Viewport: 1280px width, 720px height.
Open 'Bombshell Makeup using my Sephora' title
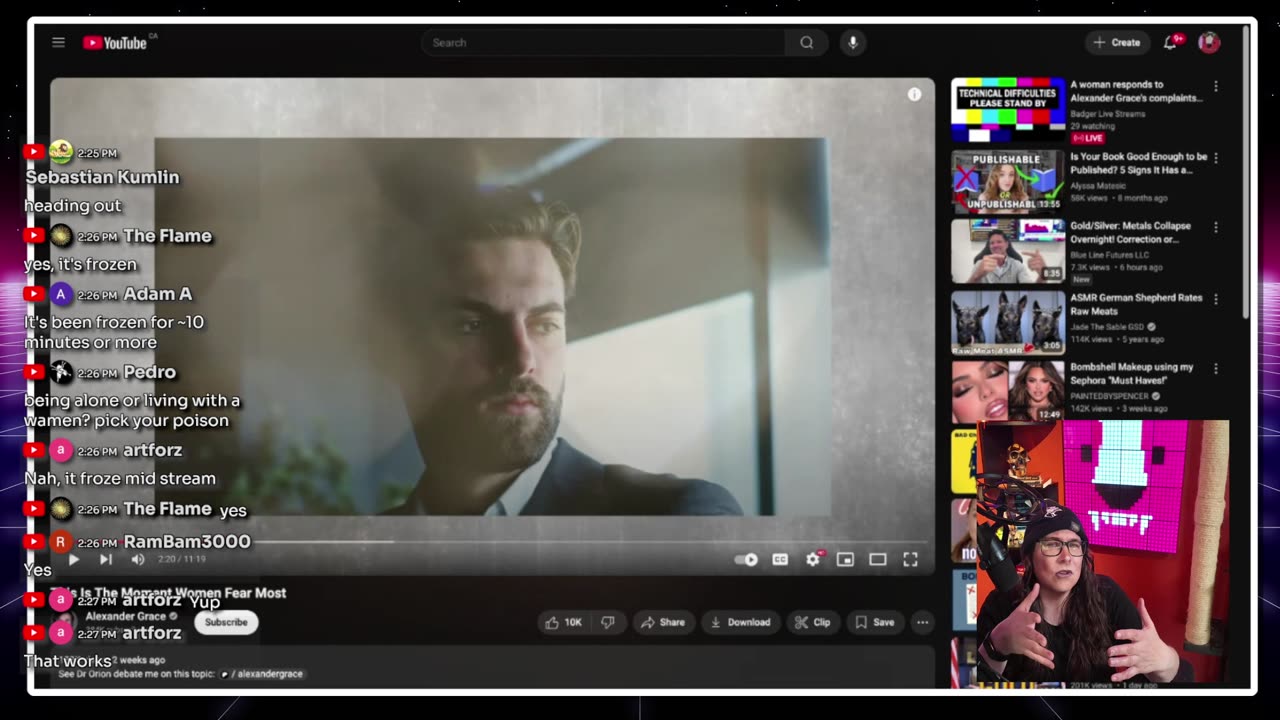1132,373
